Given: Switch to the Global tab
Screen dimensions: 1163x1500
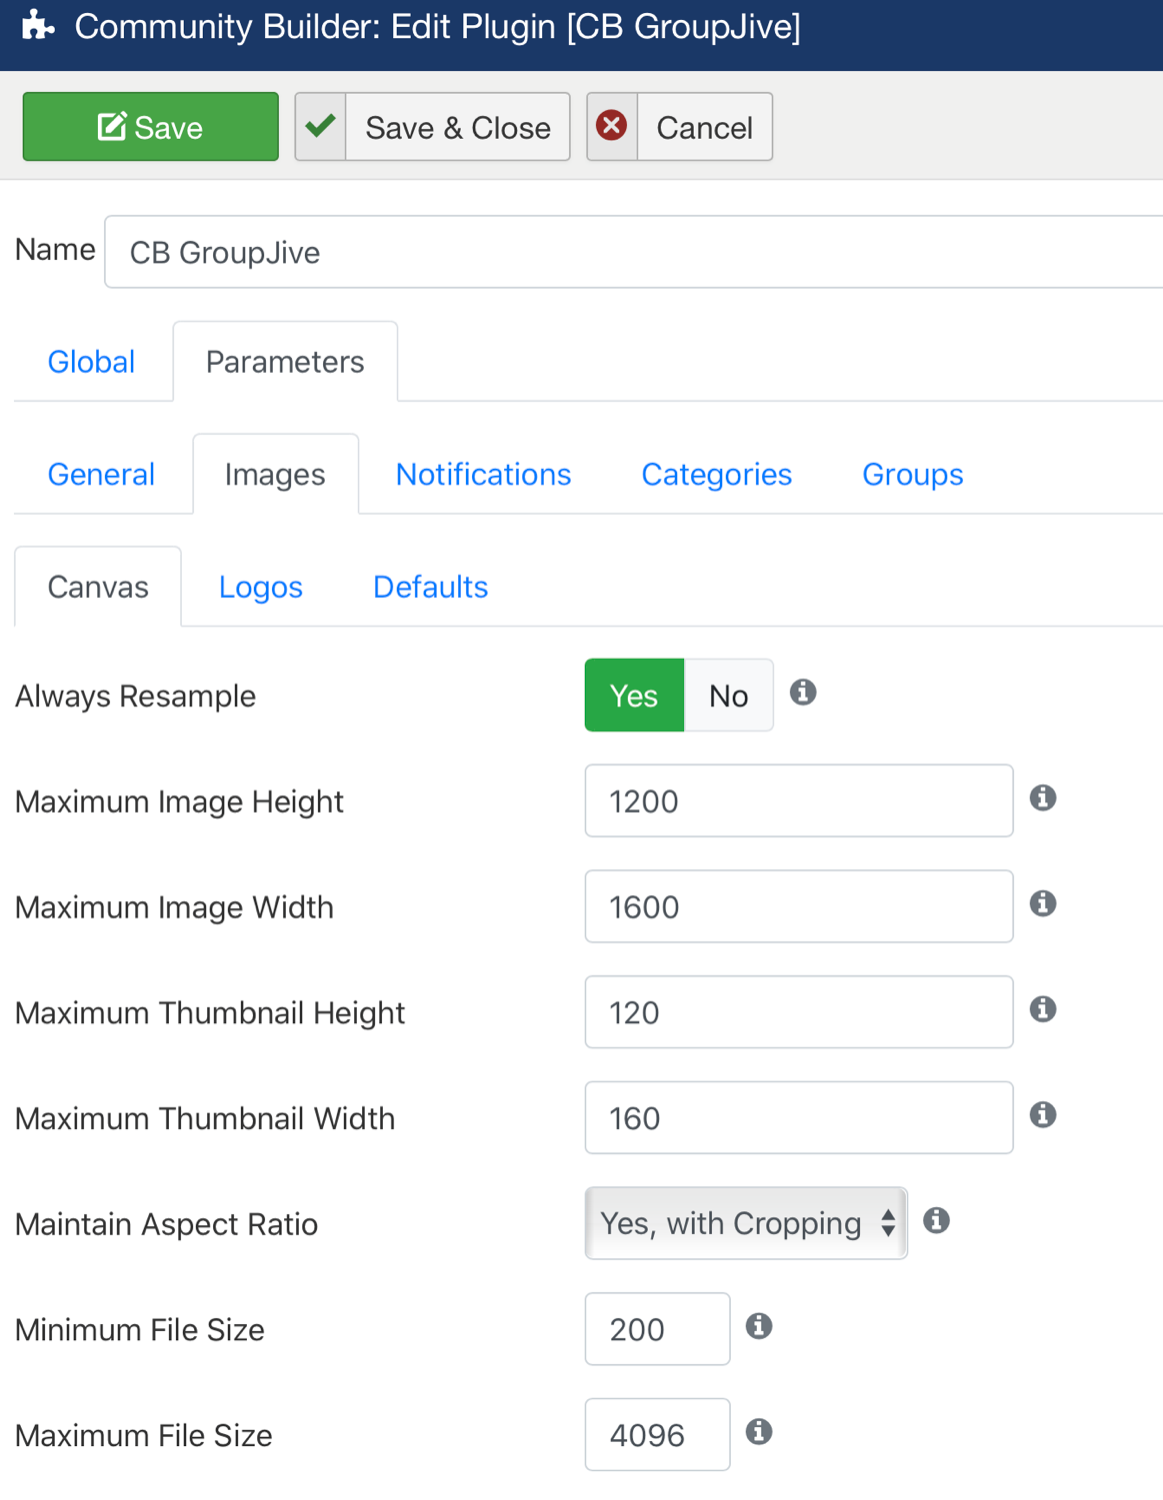Looking at the screenshot, I should (91, 362).
